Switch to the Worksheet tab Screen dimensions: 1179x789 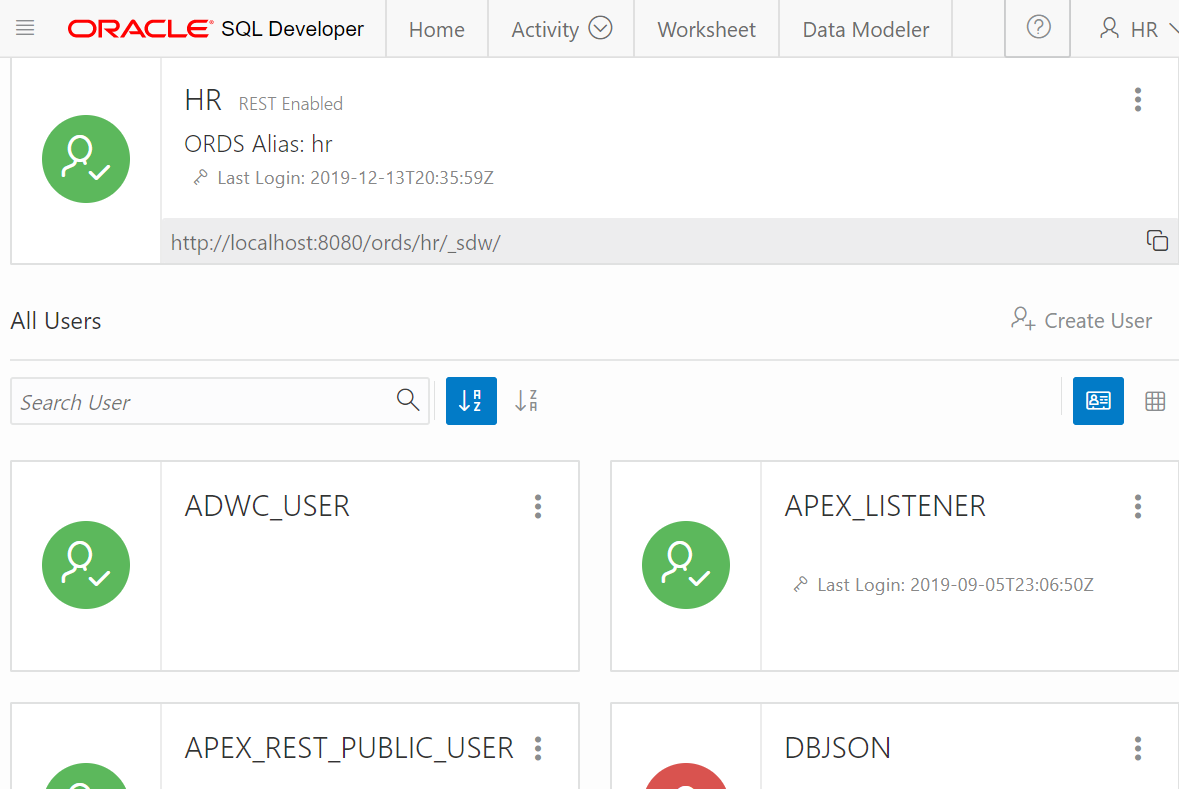(706, 29)
